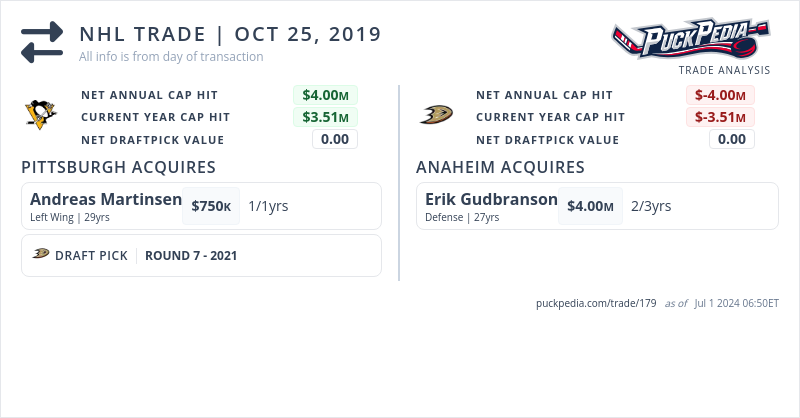Click the Anaheim Acquires heading
Image resolution: width=800 pixels, height=418 pixels.
coord(500,167)
